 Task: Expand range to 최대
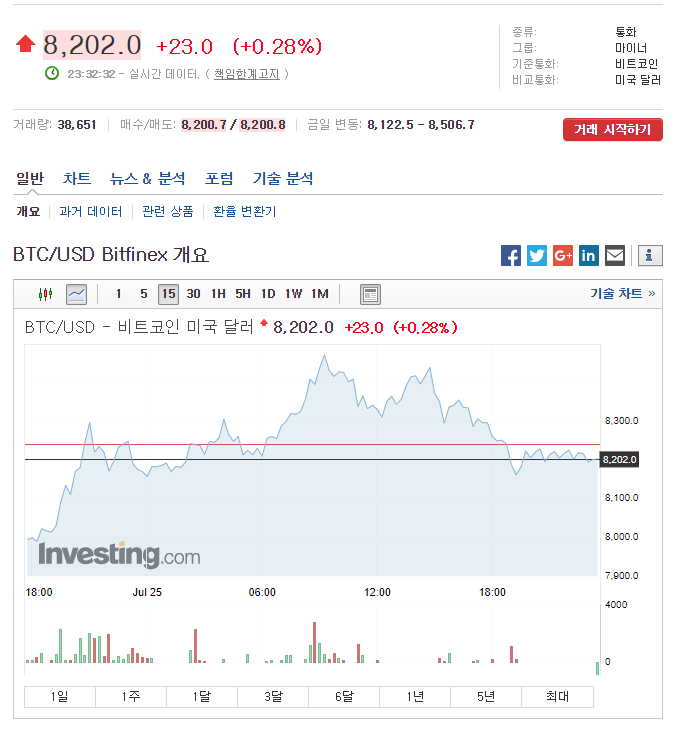click(558, 696)
